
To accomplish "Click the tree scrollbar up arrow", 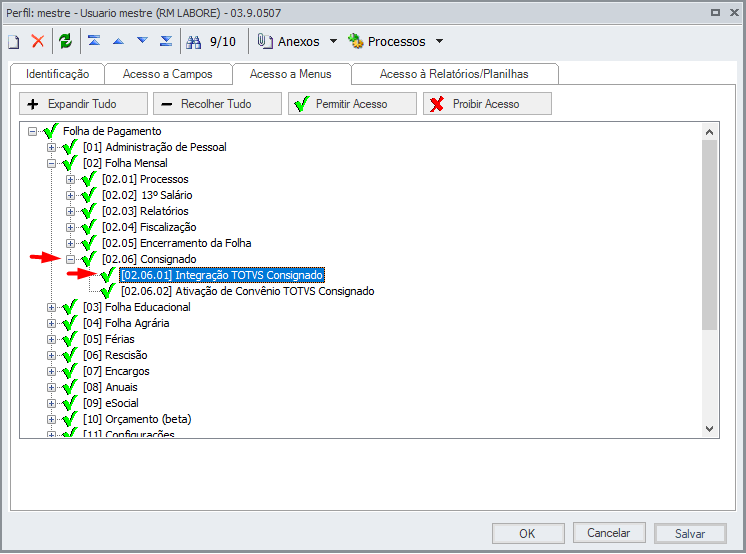I will click(x=709, y=132).
